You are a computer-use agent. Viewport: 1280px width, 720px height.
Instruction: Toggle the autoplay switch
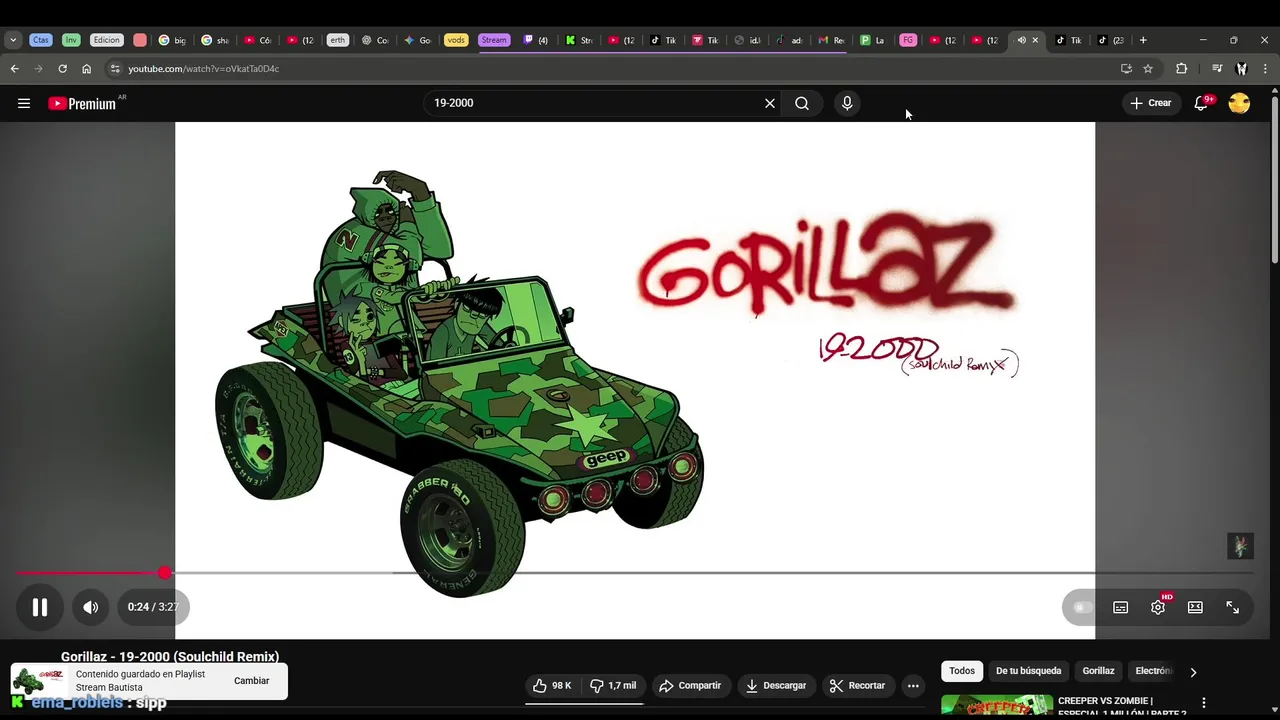coord(1081,607)
